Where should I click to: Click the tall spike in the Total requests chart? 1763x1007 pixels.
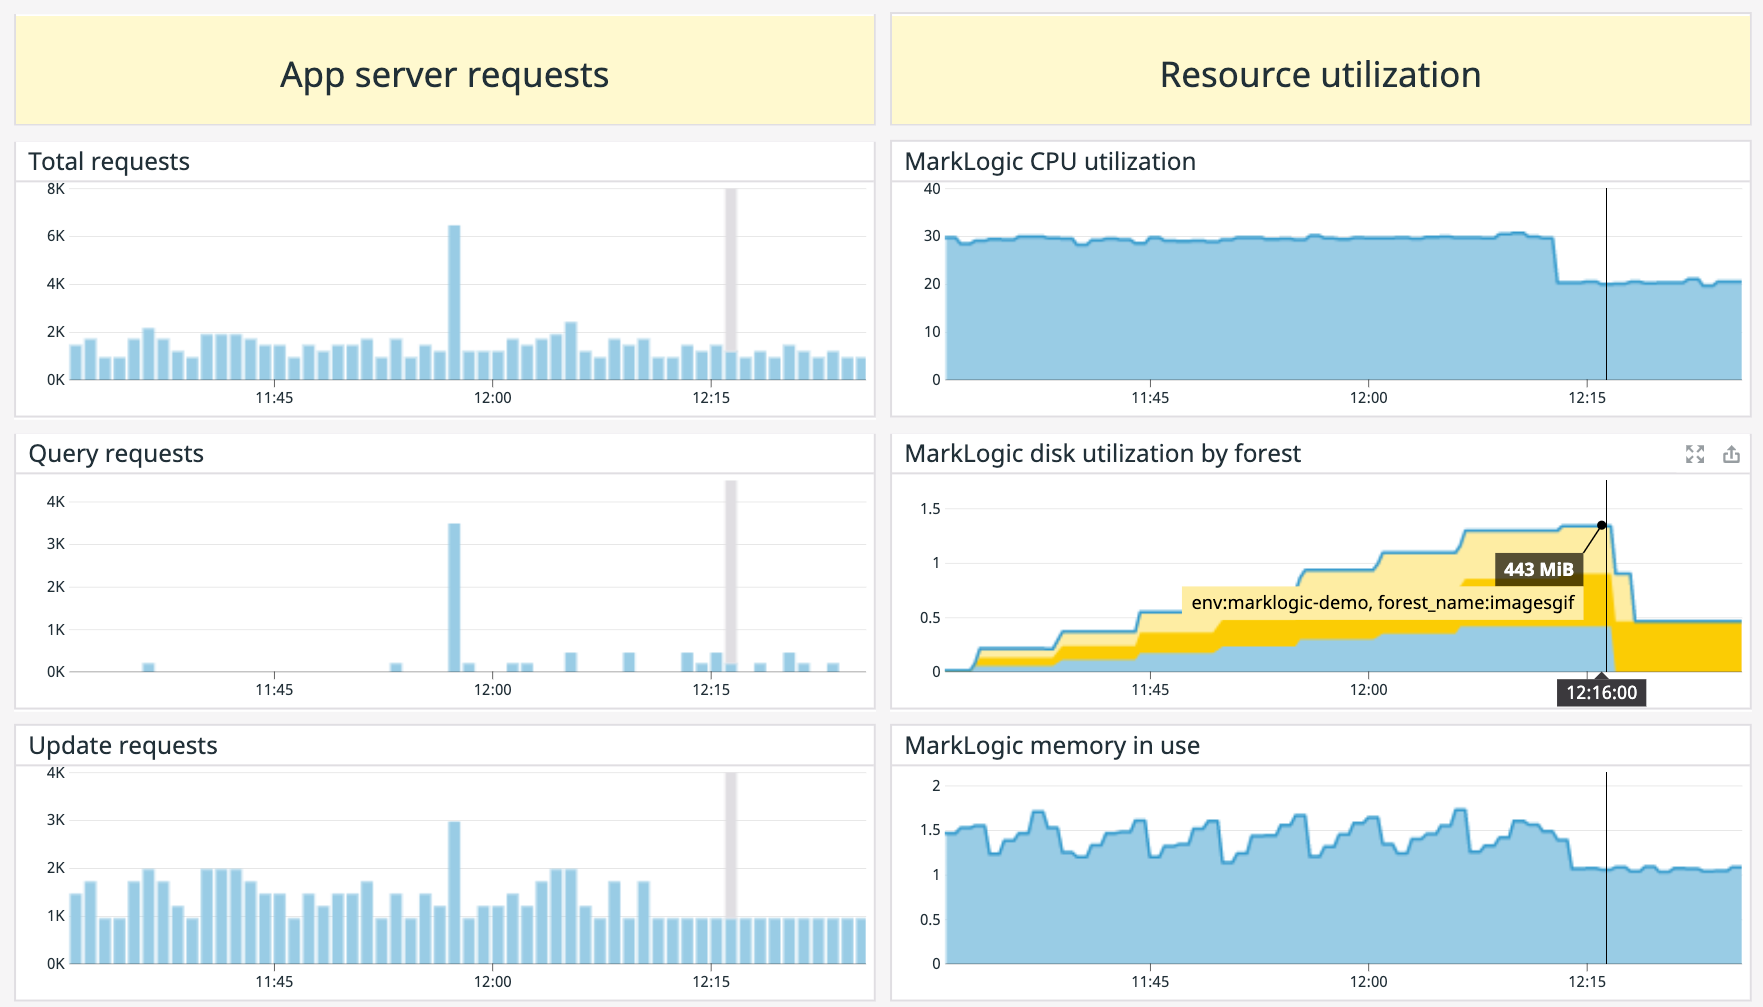pos(455,290)
